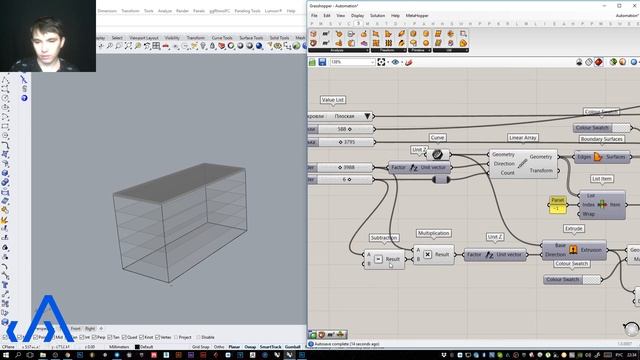
Task: Toggle the Vertex osnap checkbox
Action: 157,338
